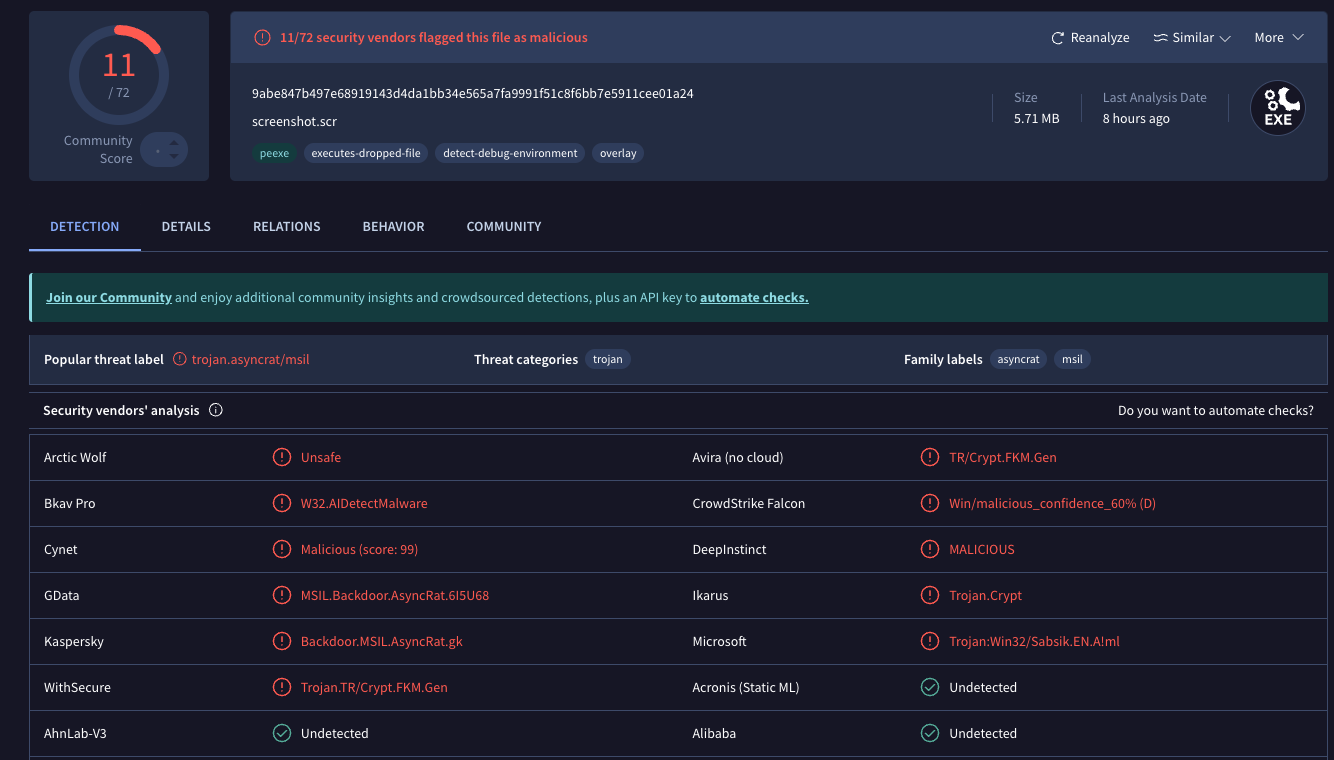Go to the Relations tab

[286, 227]
